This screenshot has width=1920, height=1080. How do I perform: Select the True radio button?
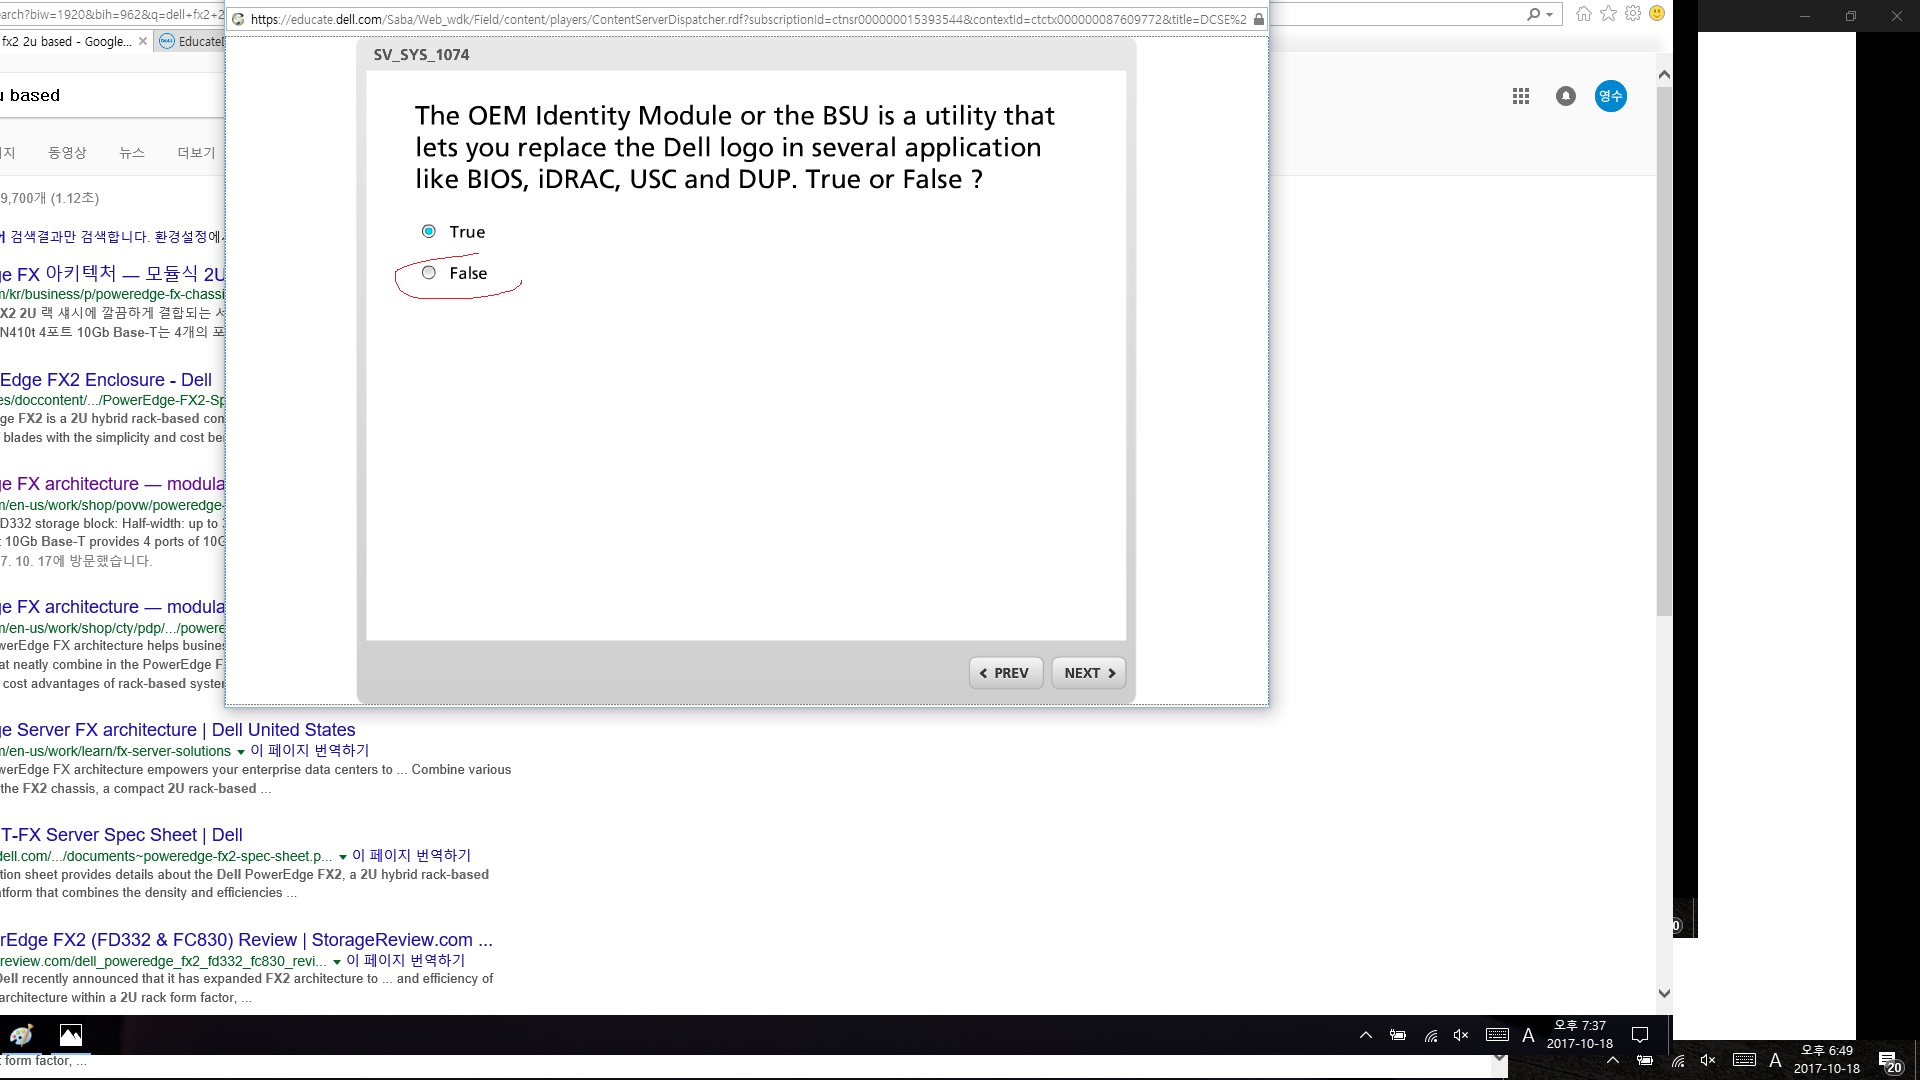[429, 232]
